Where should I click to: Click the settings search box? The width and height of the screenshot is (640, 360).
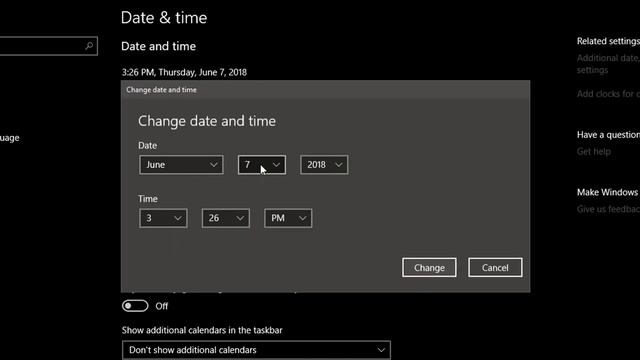click(x=48, y=46)
